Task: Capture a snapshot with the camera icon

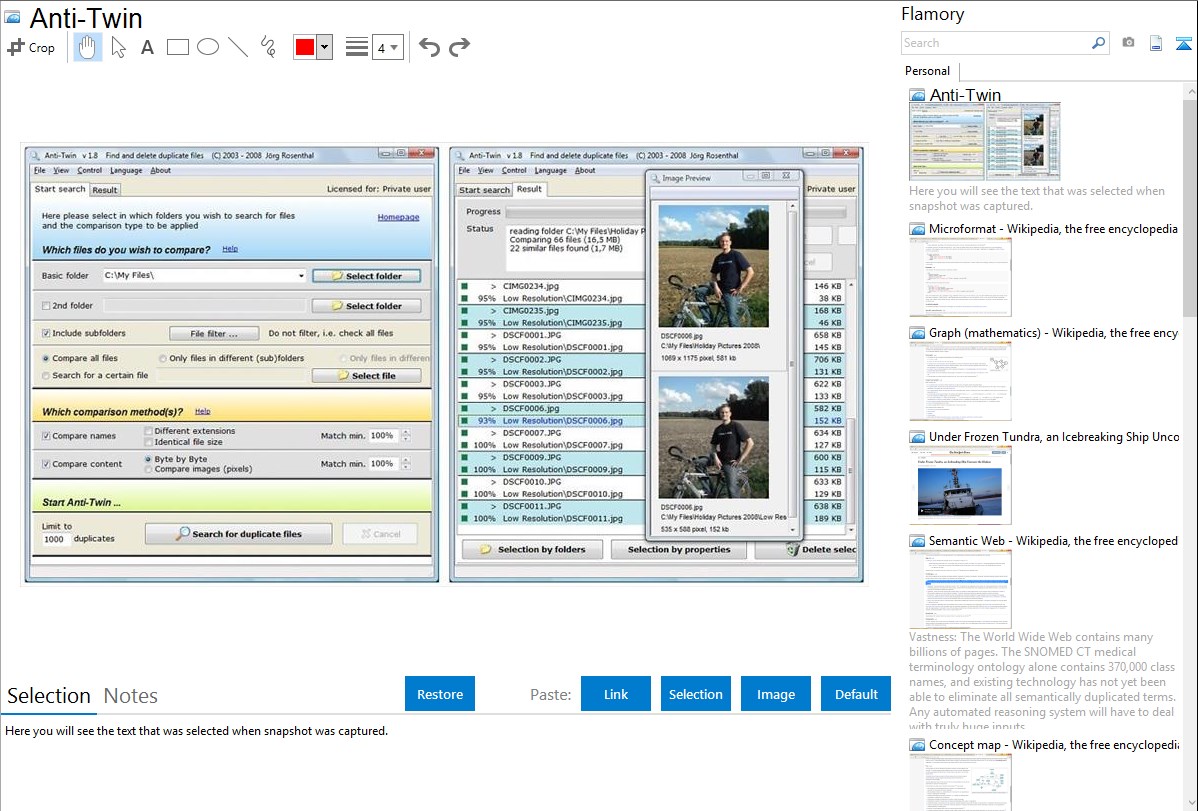Action: point(1128,43)
